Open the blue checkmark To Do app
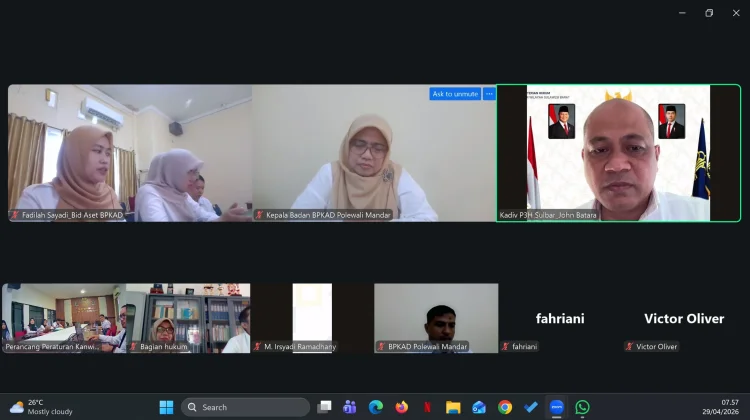 click(x=530, y=407)
